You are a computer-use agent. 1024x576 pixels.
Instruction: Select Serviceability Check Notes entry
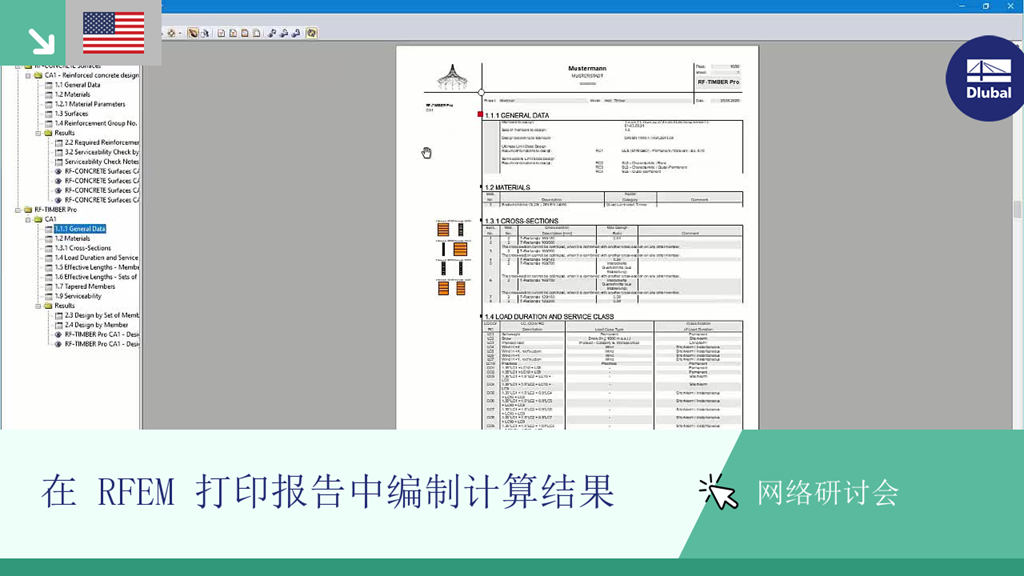(102, 161)
